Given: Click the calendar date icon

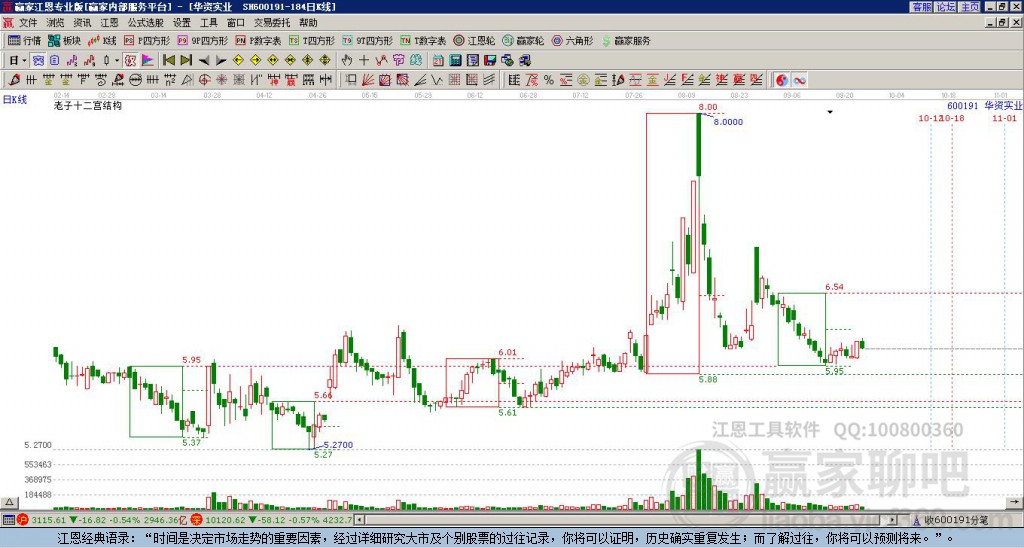Looking at the screenshot, I should coord(438,61).
